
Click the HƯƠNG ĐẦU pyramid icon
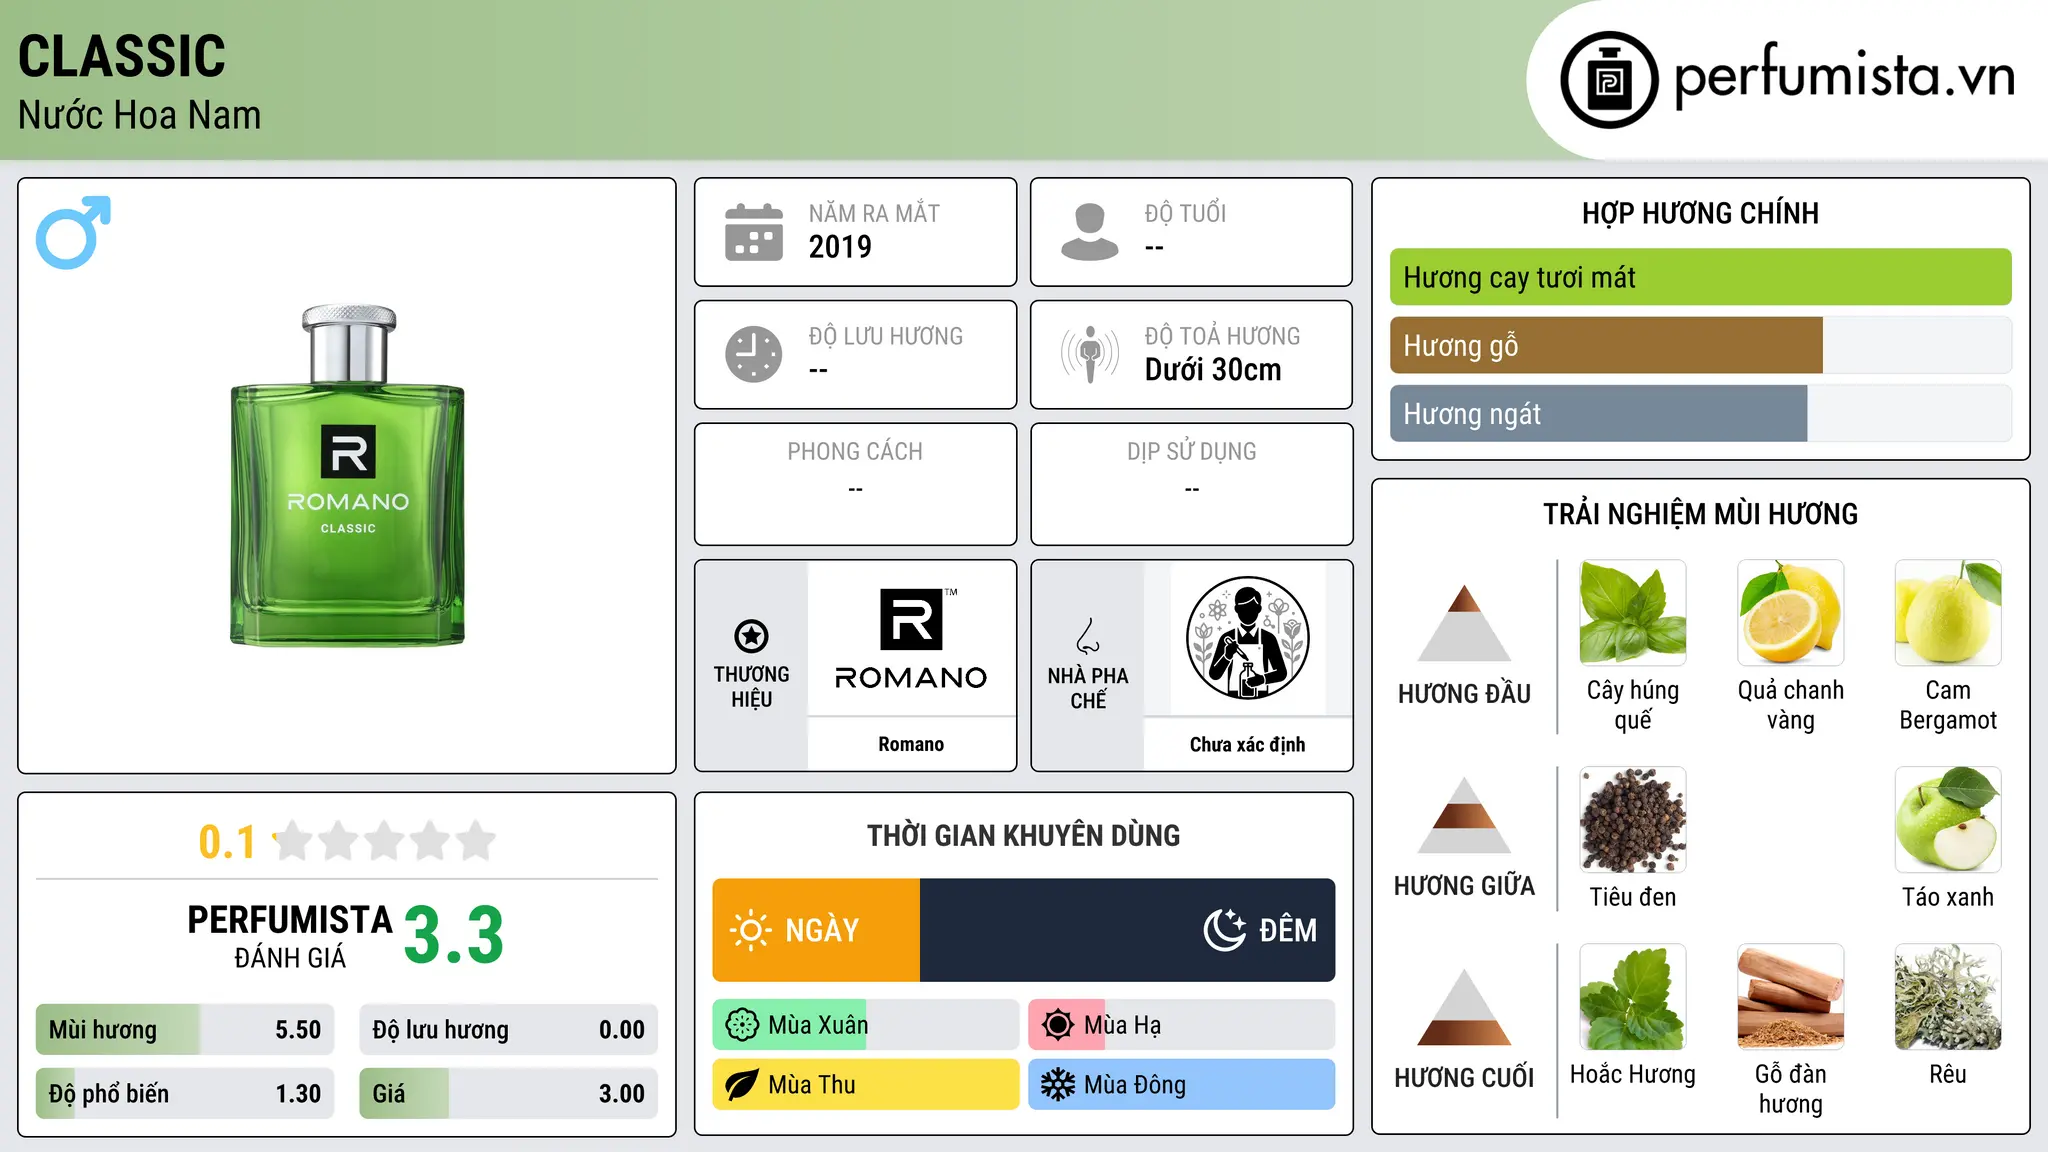[x=1464, y=622]
